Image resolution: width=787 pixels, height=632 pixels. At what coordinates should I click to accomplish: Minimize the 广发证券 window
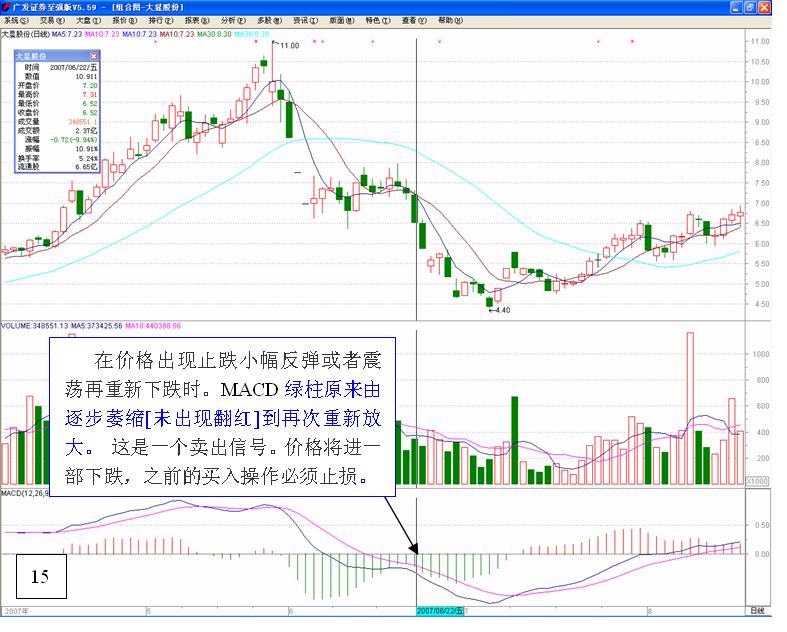[736, 8]
